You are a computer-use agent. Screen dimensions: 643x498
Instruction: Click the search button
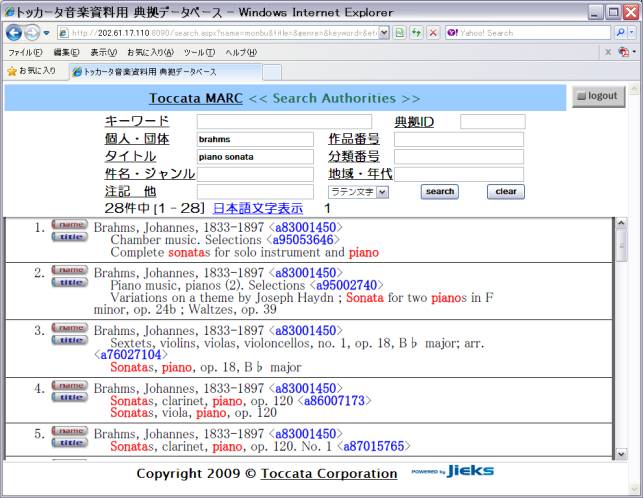coord(440,192)
